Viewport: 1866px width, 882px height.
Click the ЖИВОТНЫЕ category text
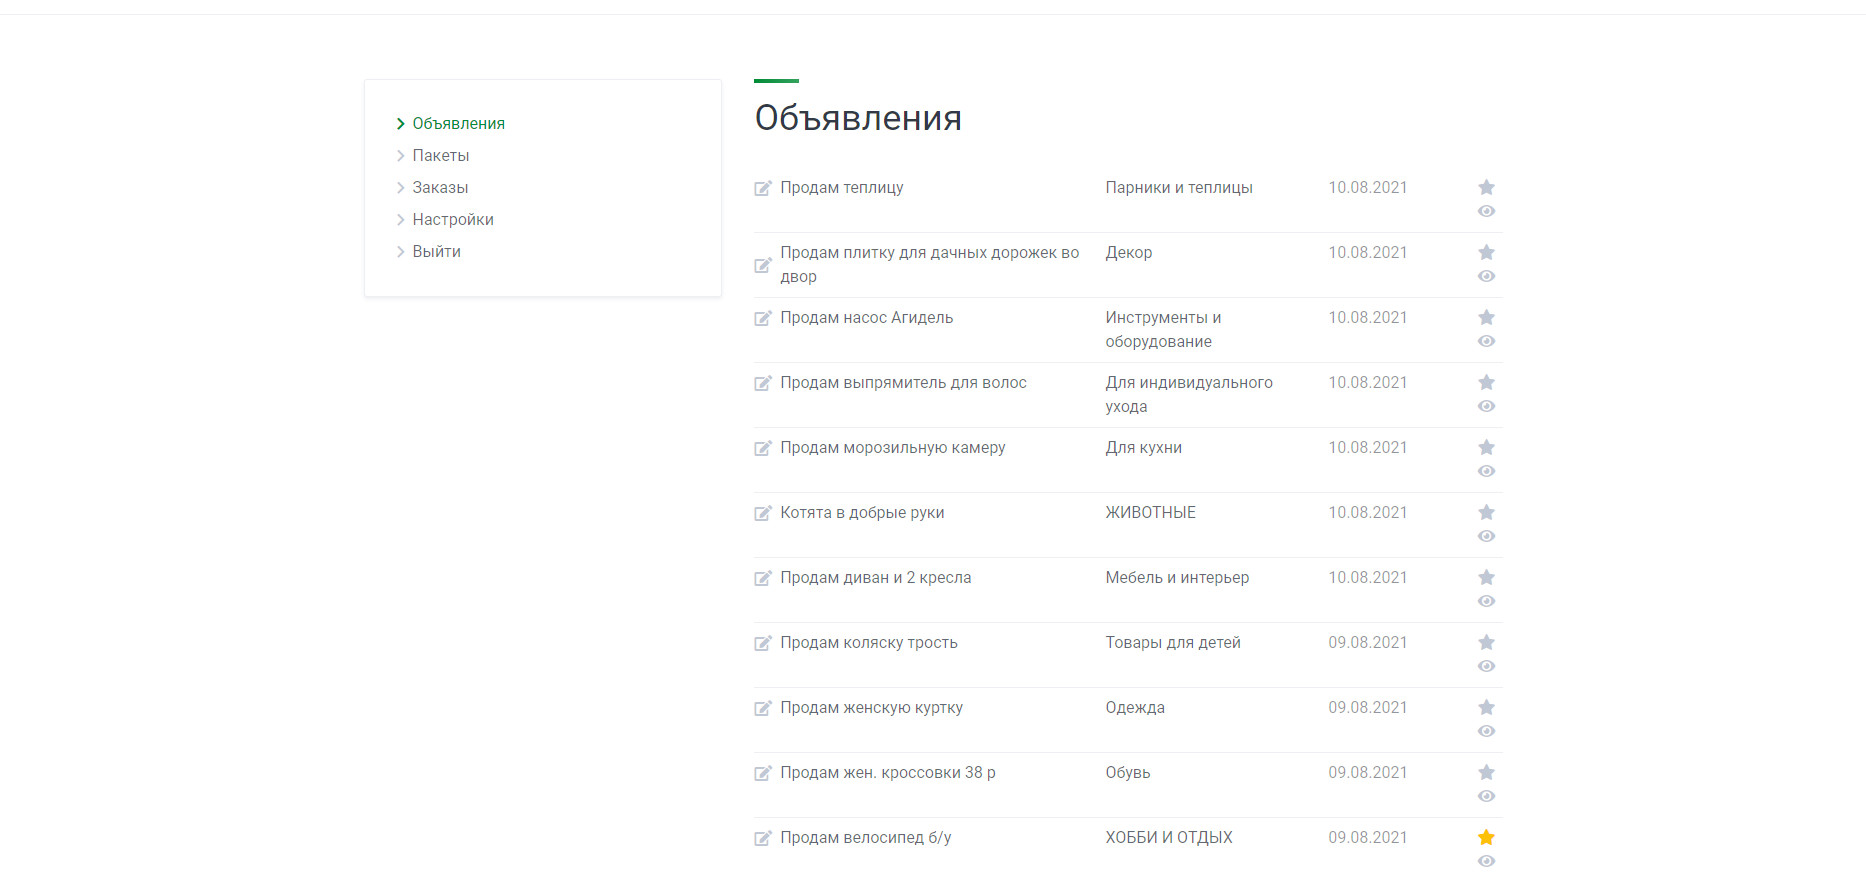point(1150,513)
